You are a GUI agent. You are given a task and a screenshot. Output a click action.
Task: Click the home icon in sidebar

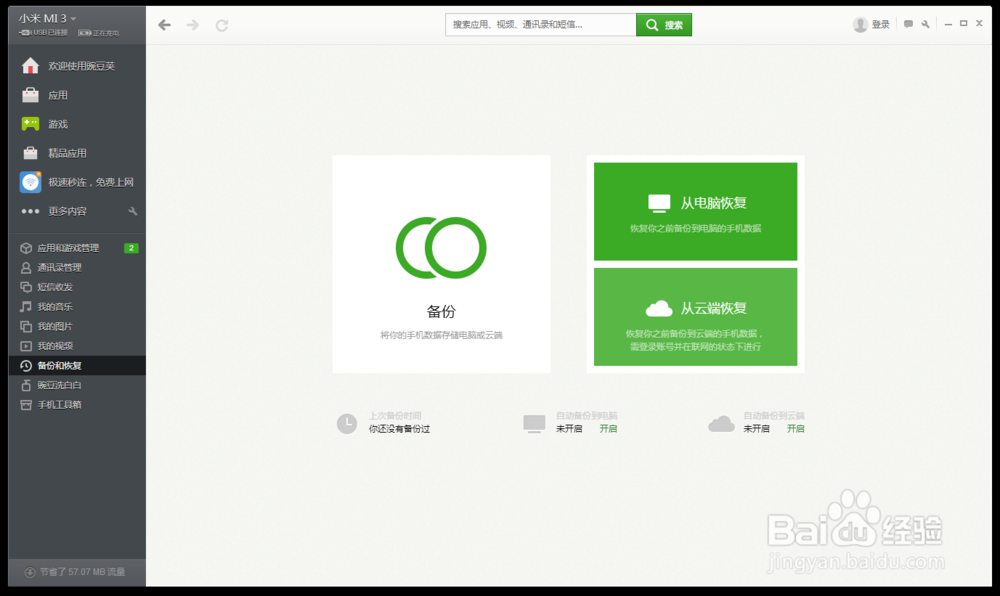pos(30,66)
